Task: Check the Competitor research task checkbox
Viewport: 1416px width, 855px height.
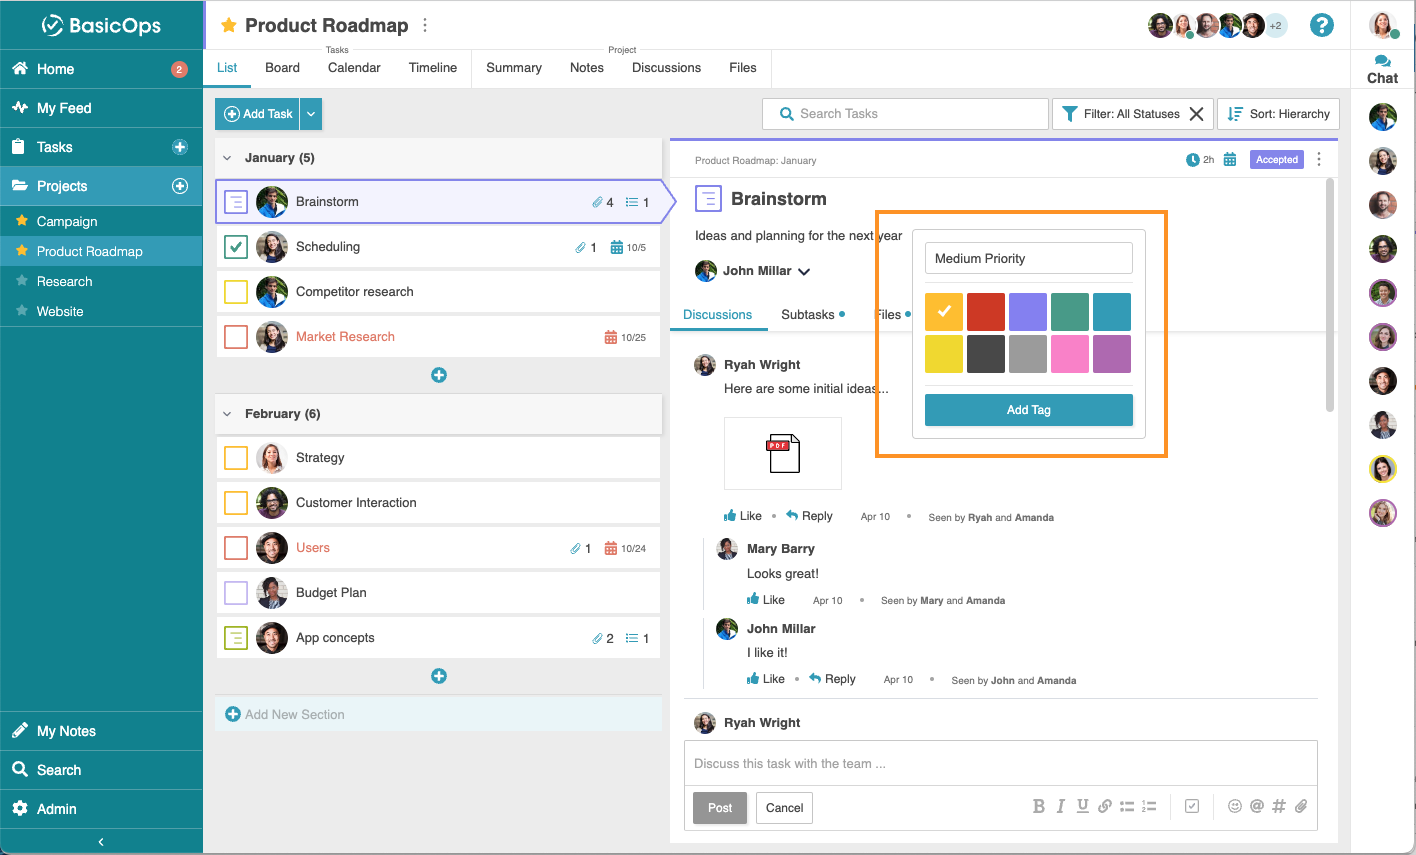Action: [236, 292]
